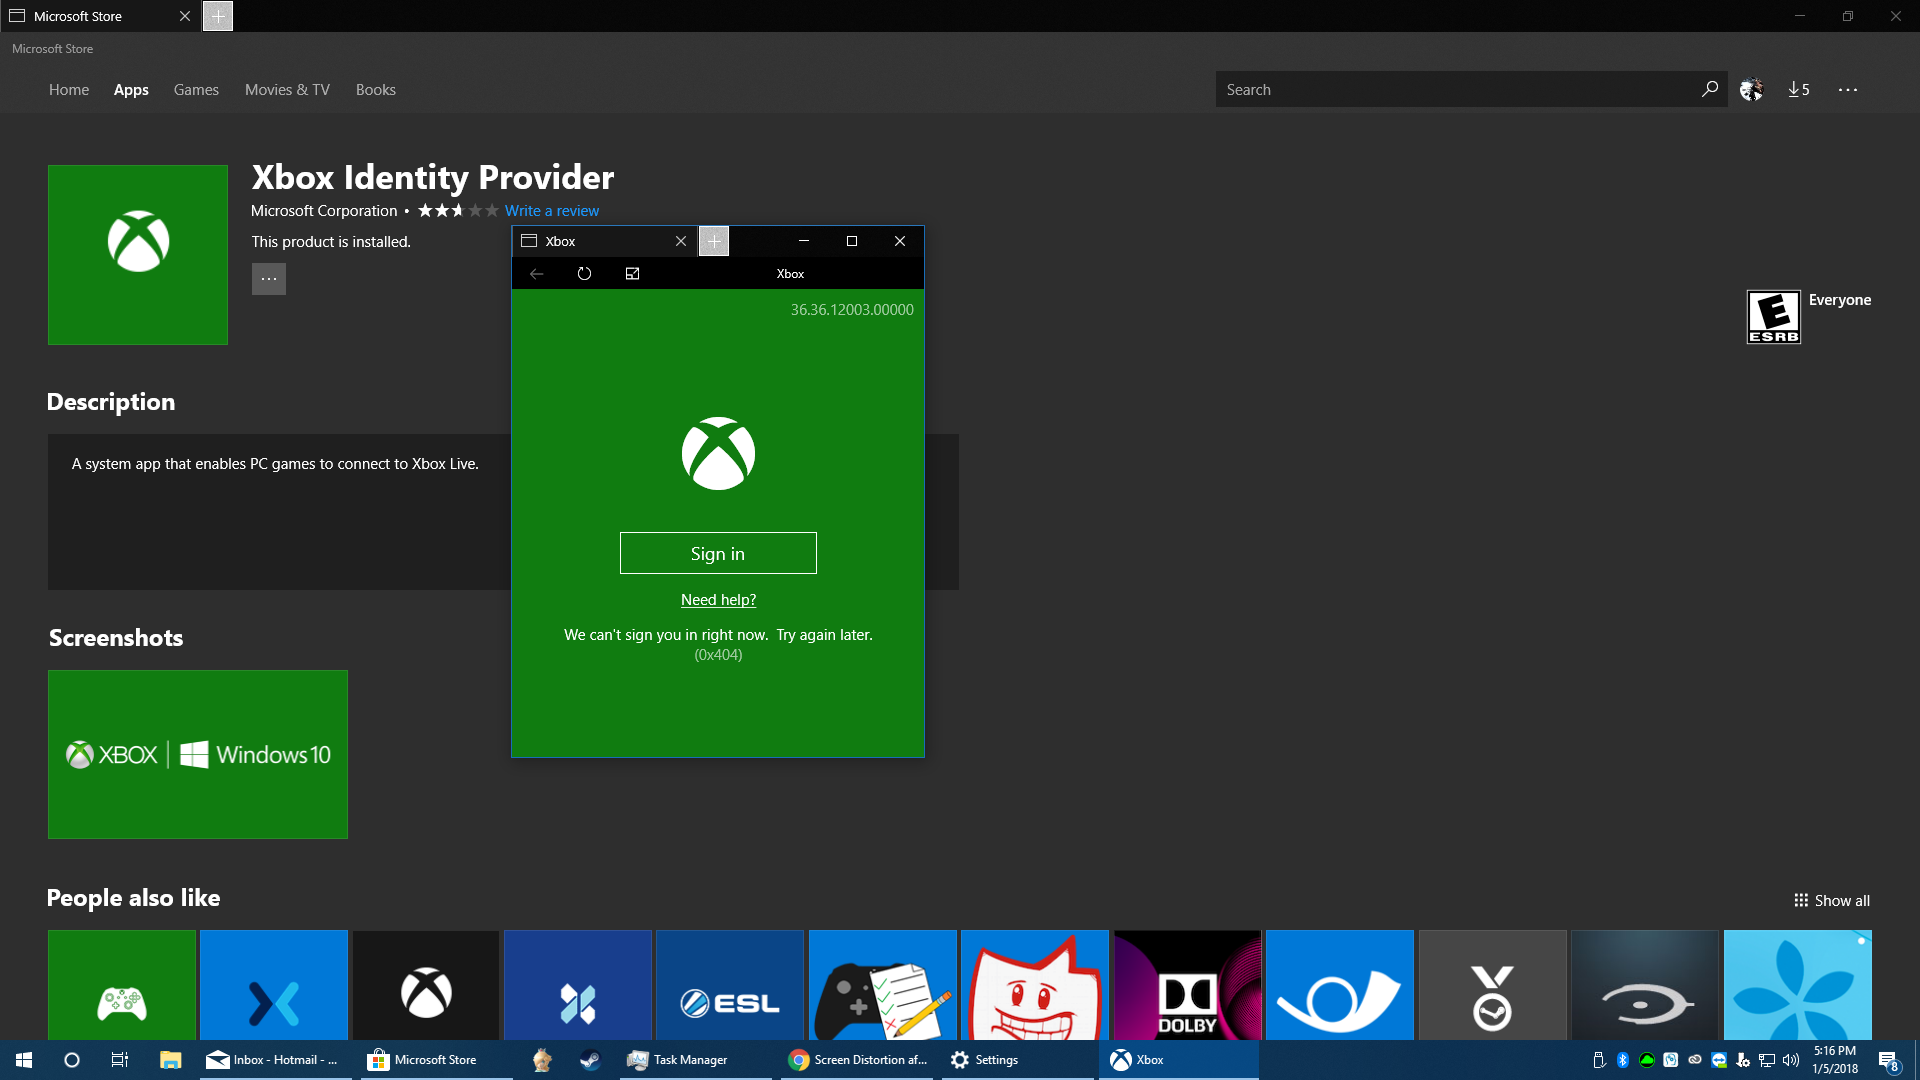
Task: Open Task View on the taskbar
Action: pyautogui.click(x=120, y=1060)
